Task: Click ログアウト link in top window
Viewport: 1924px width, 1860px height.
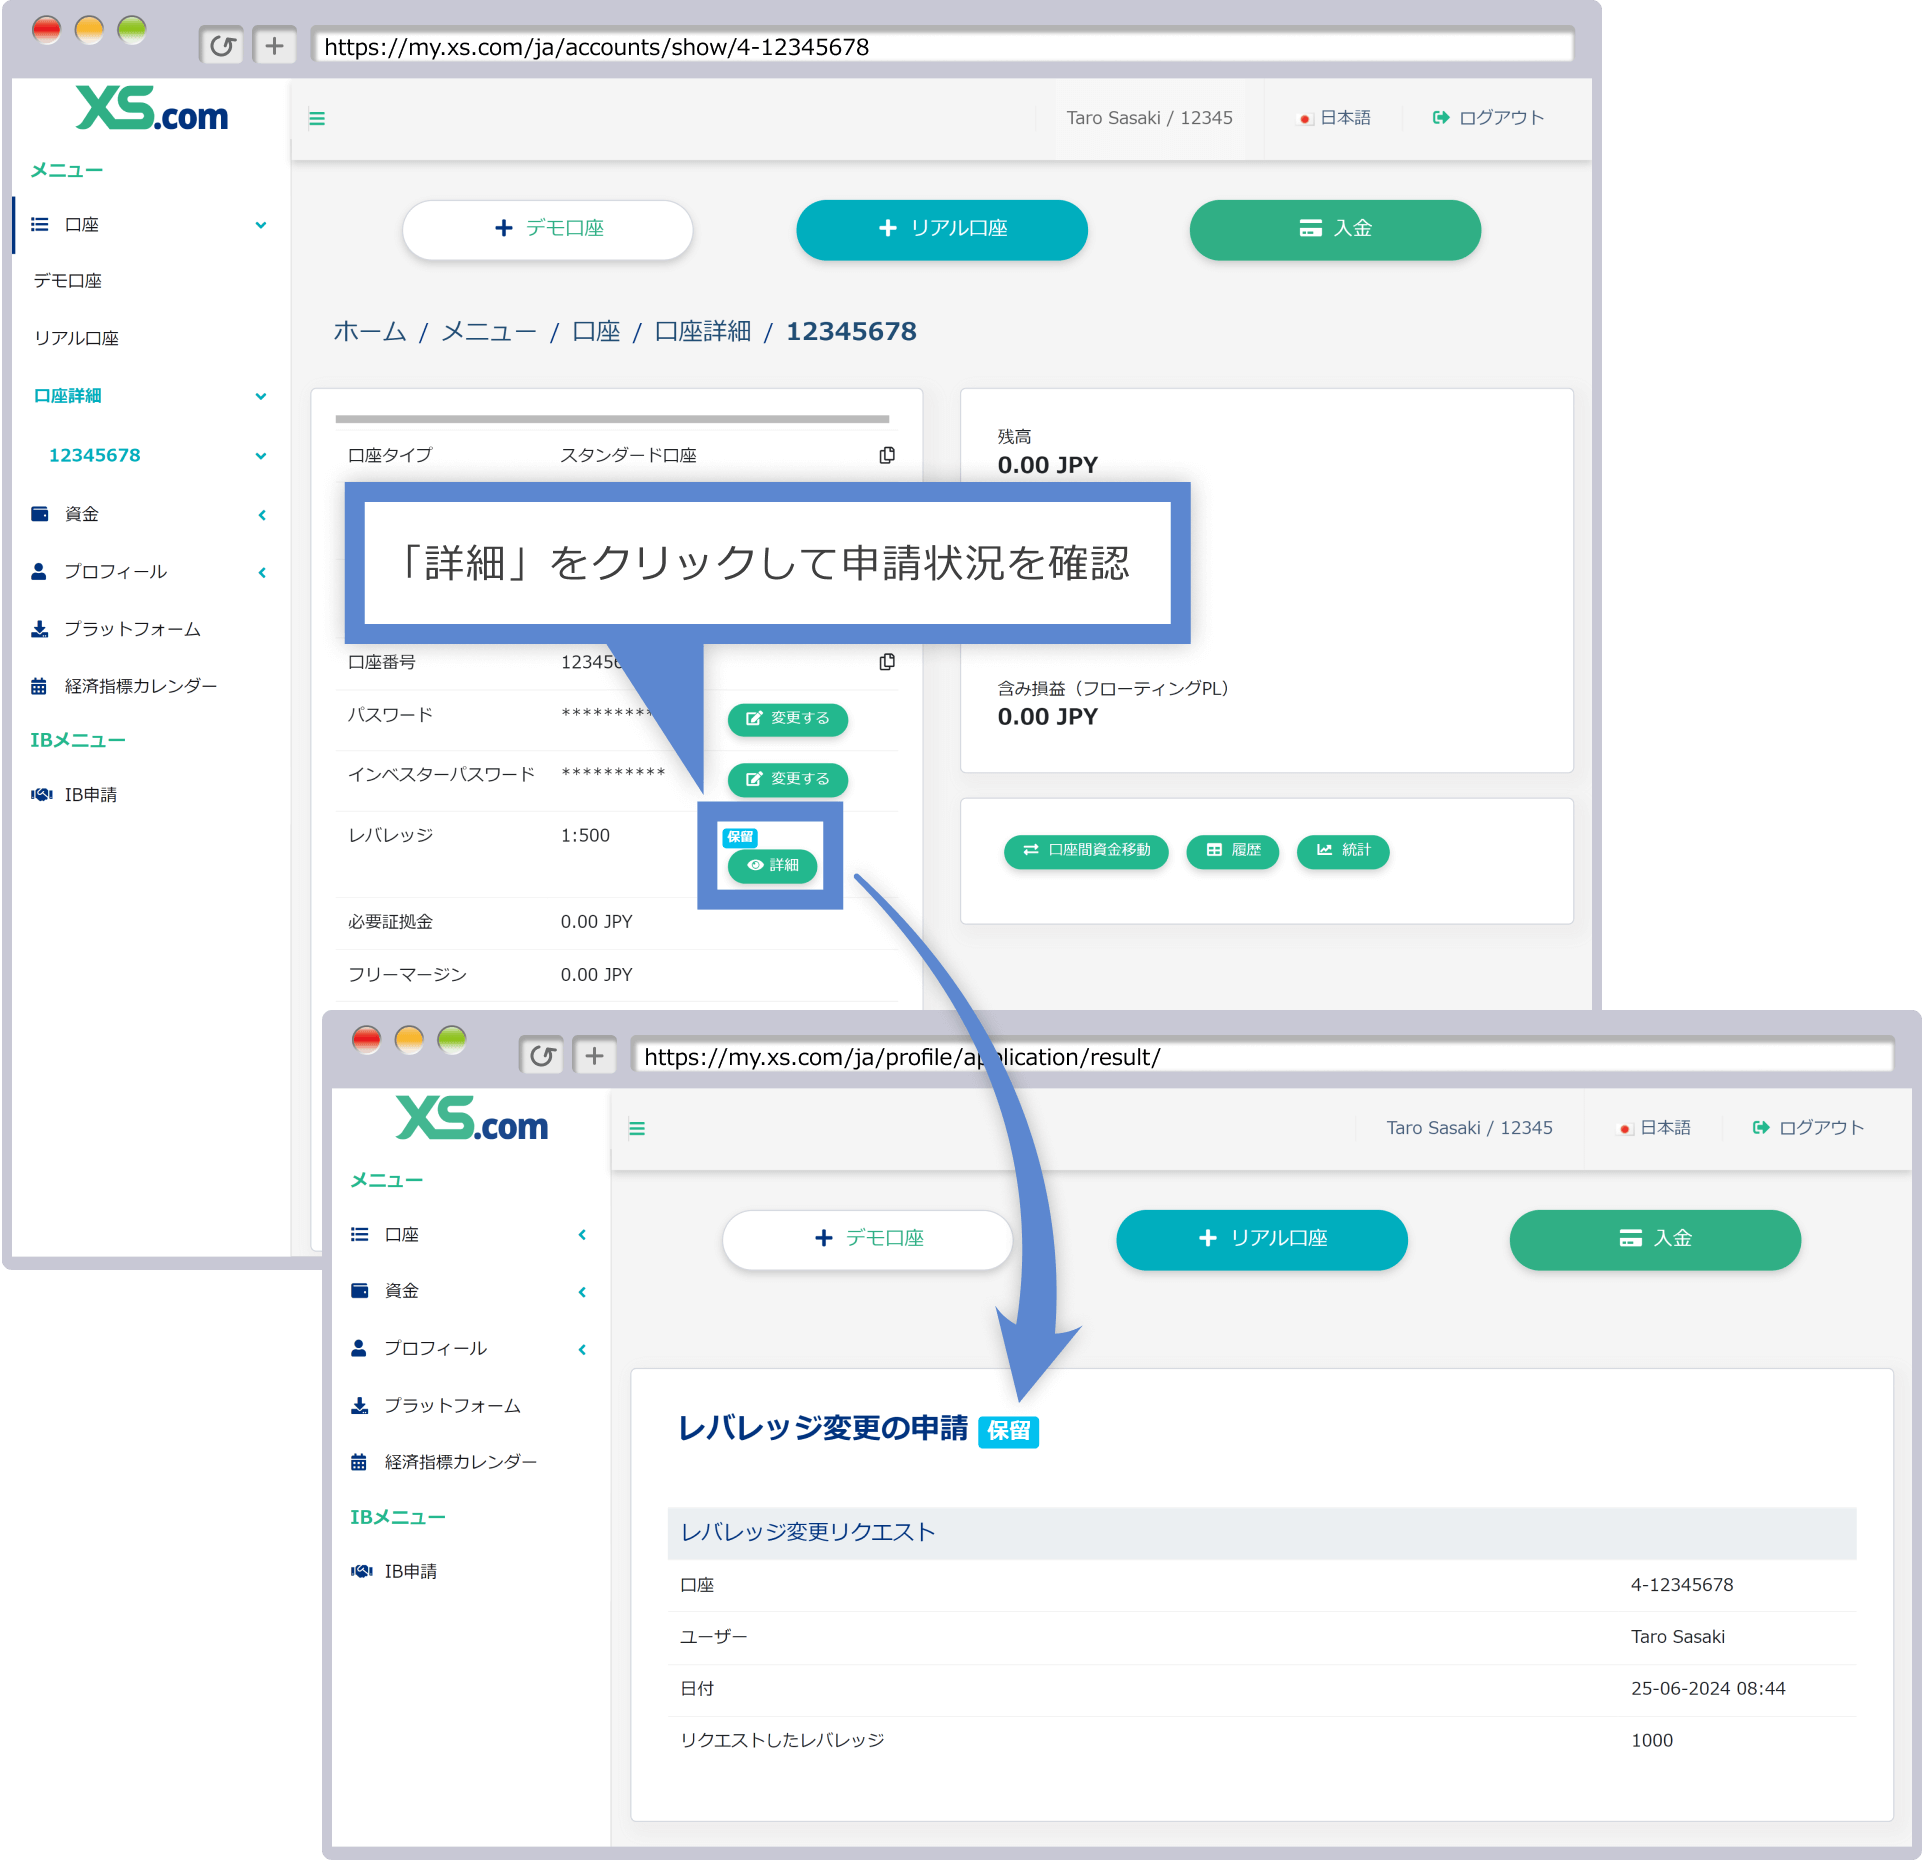Action: 1489,118
